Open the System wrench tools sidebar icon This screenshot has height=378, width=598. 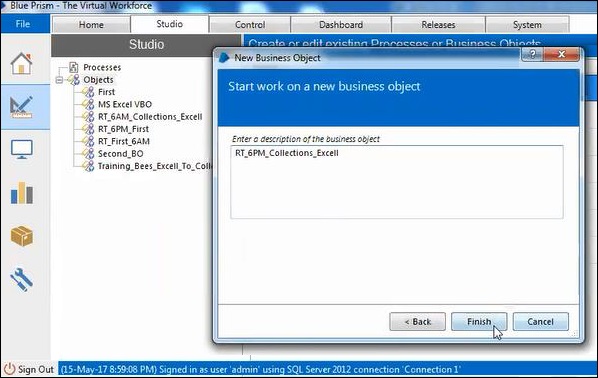point(21,280)
